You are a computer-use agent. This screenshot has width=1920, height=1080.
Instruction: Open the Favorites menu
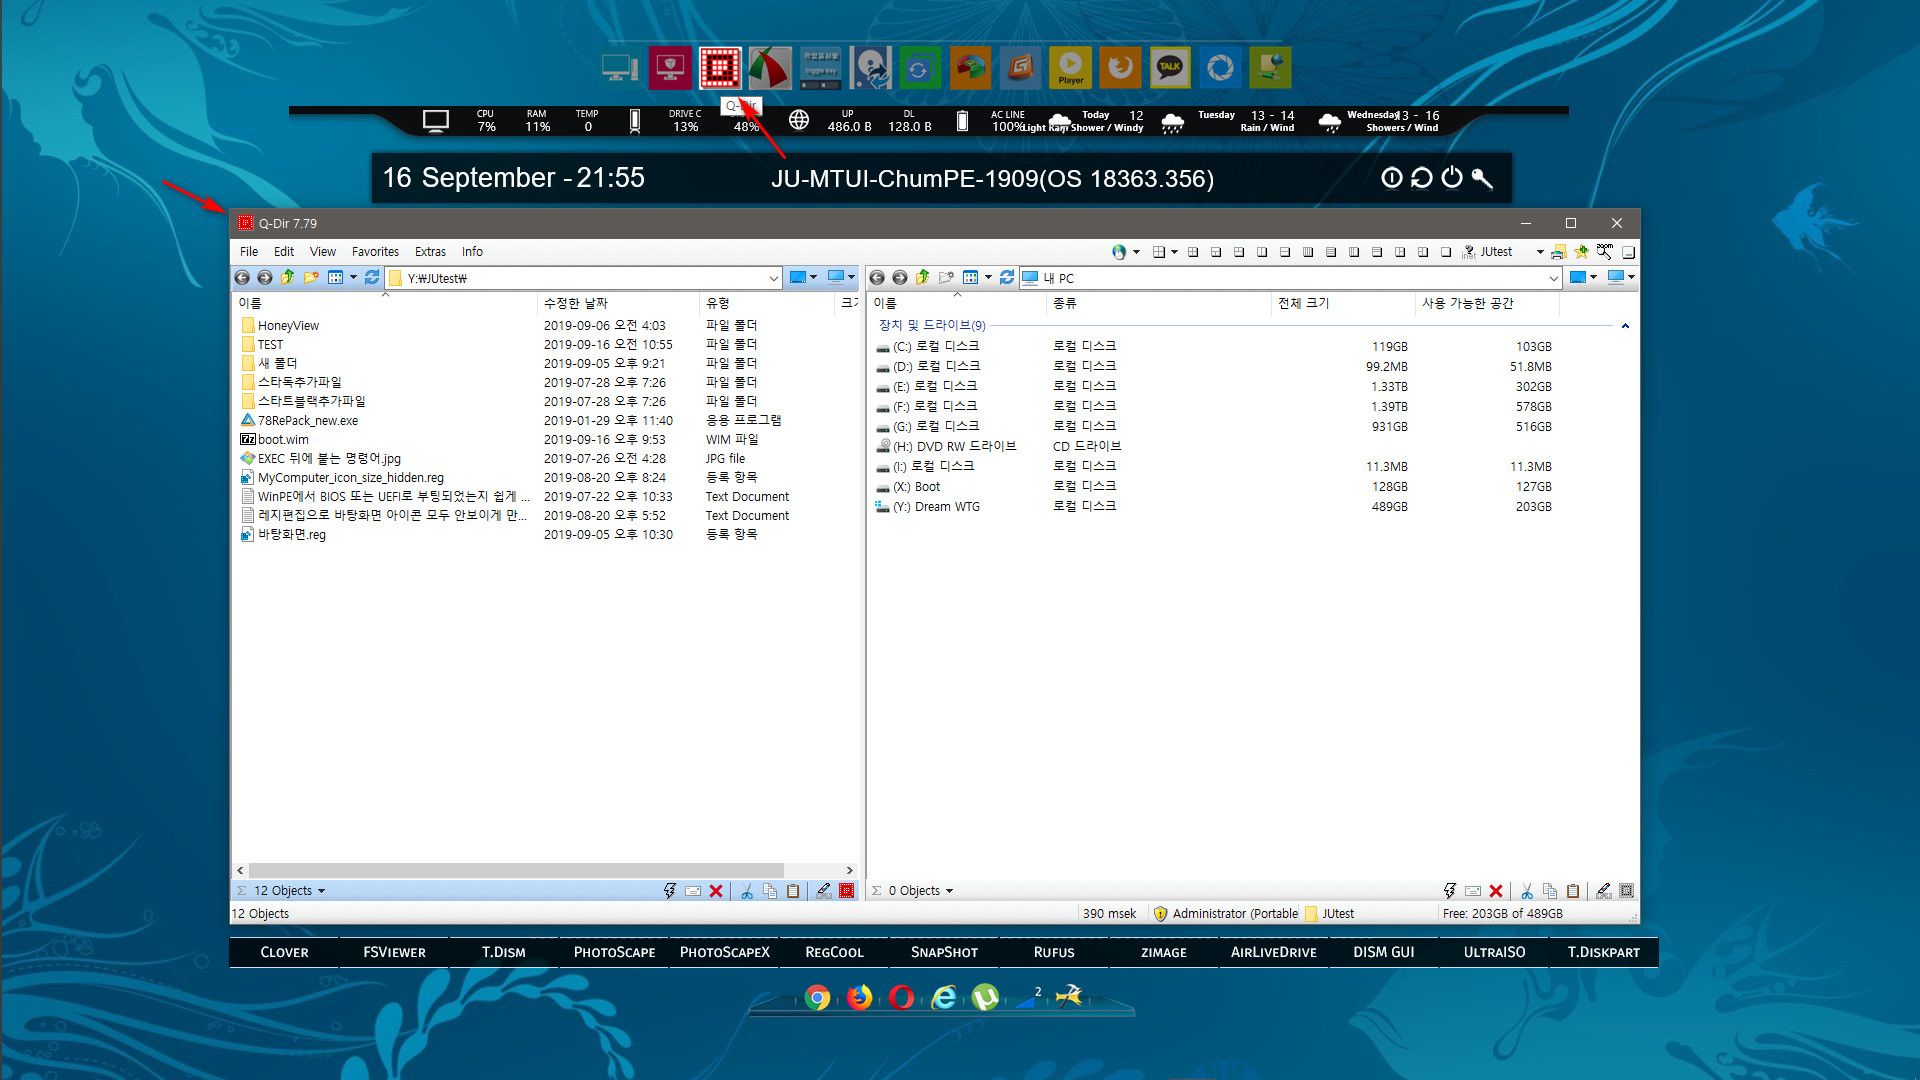tap(375, 252)
